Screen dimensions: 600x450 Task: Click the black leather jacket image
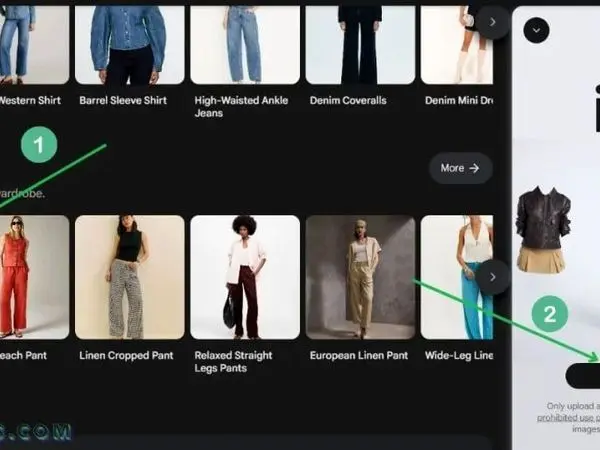[543, 217]
